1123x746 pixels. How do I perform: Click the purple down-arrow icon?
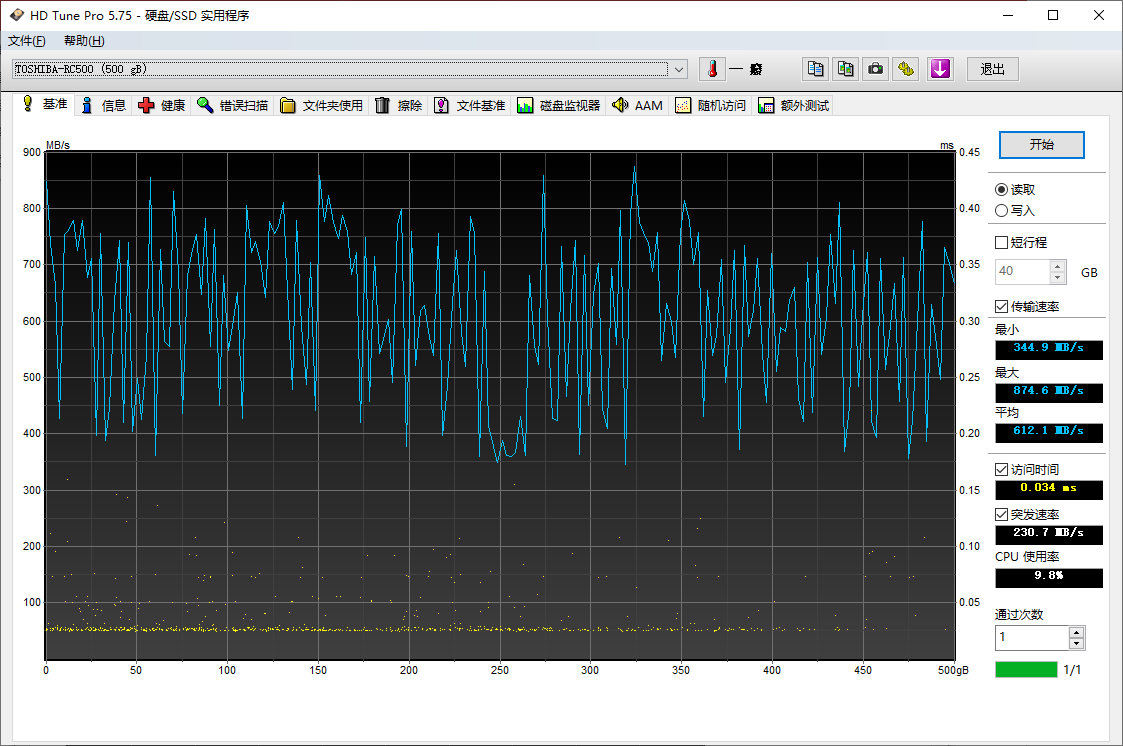tap(940, 69)
